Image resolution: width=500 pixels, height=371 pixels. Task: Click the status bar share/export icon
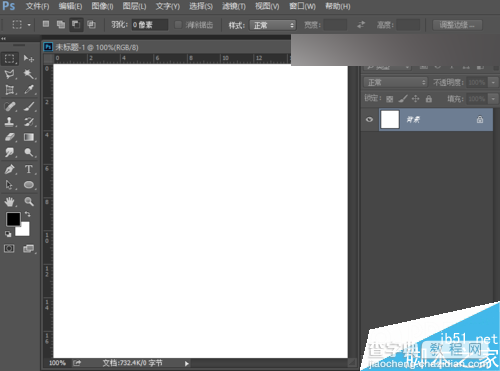[77, 363]
